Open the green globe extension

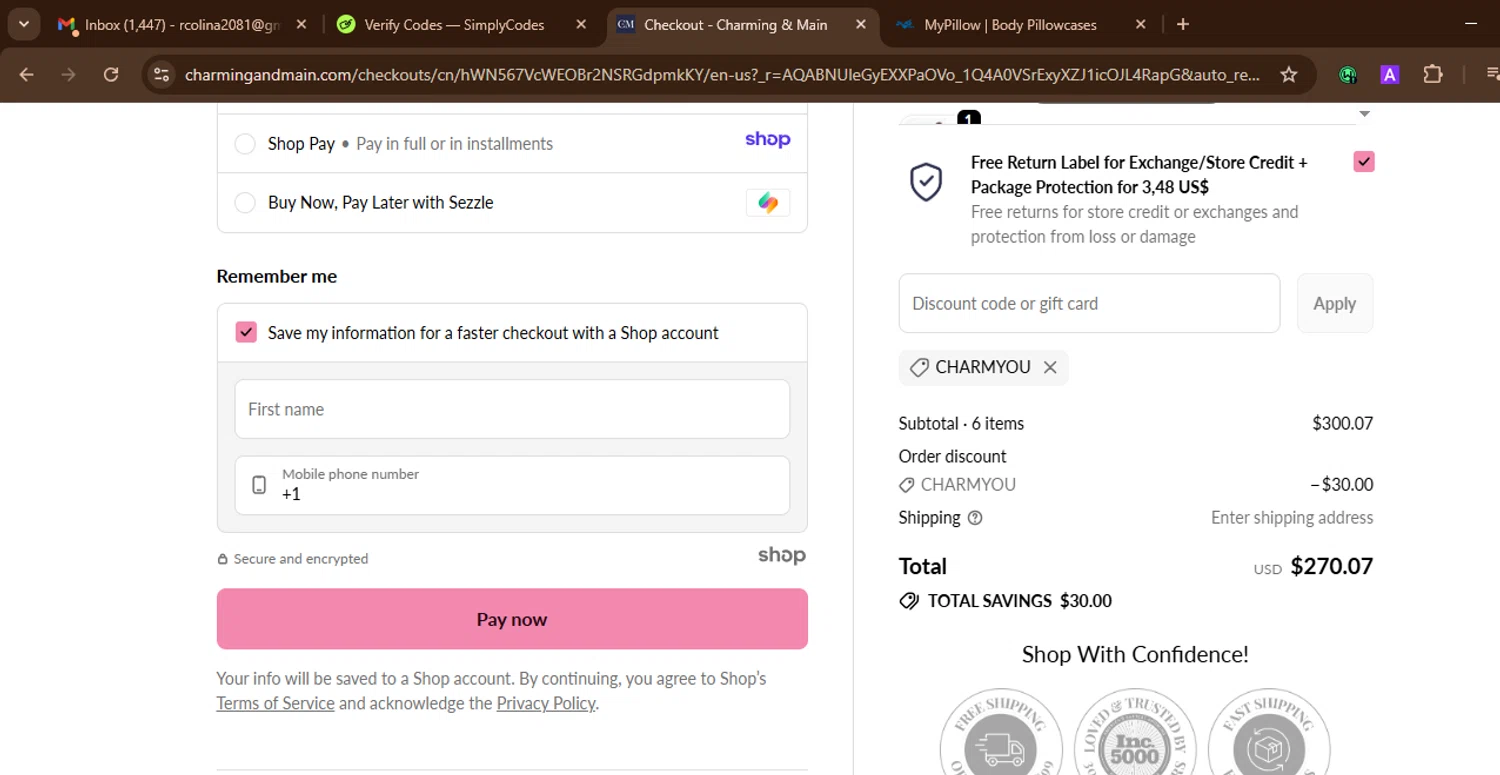click(x=1348, y=75)
